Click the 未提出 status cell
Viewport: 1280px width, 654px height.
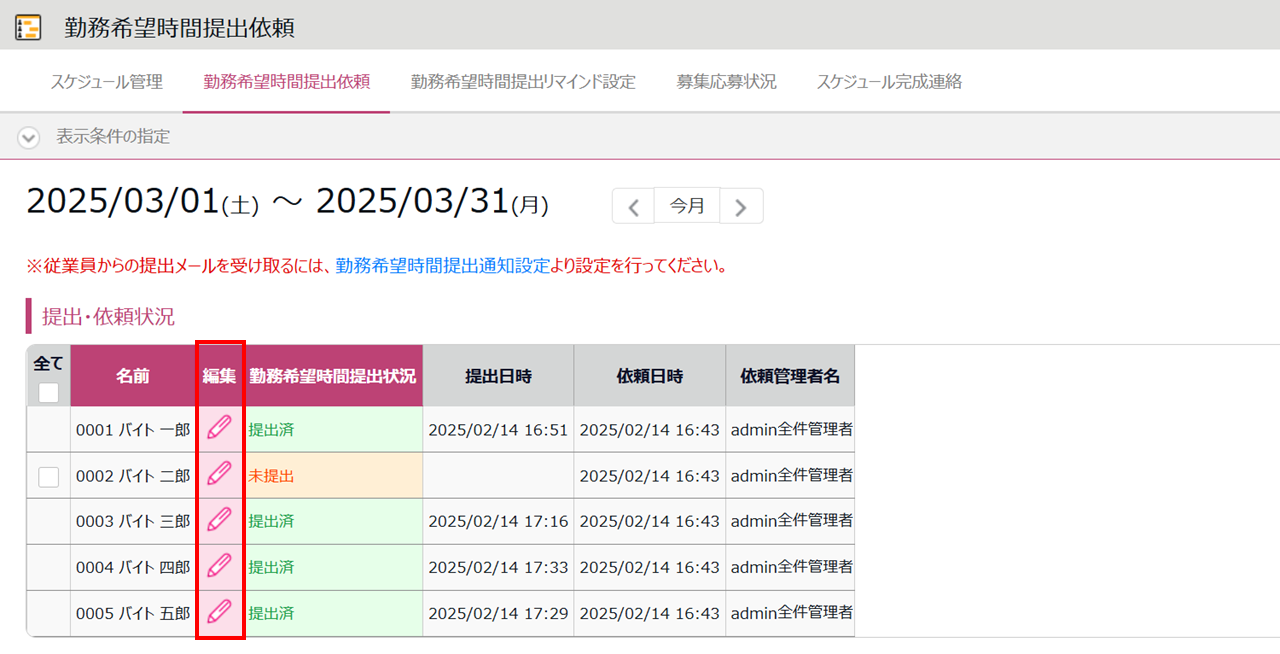[x=272, y=476]
